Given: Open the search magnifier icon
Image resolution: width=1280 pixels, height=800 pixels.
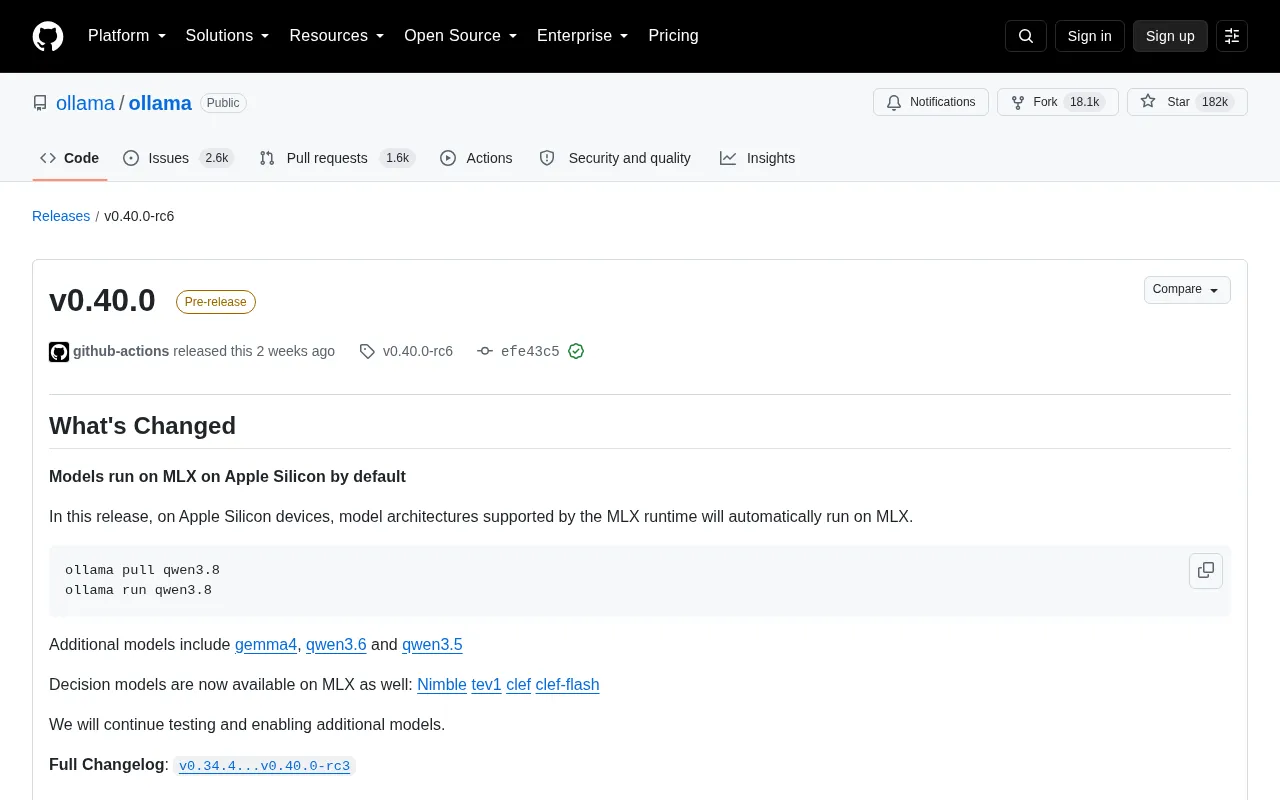Looking at the screenshot, I should pyautogui.click(x=1026, y=36).
